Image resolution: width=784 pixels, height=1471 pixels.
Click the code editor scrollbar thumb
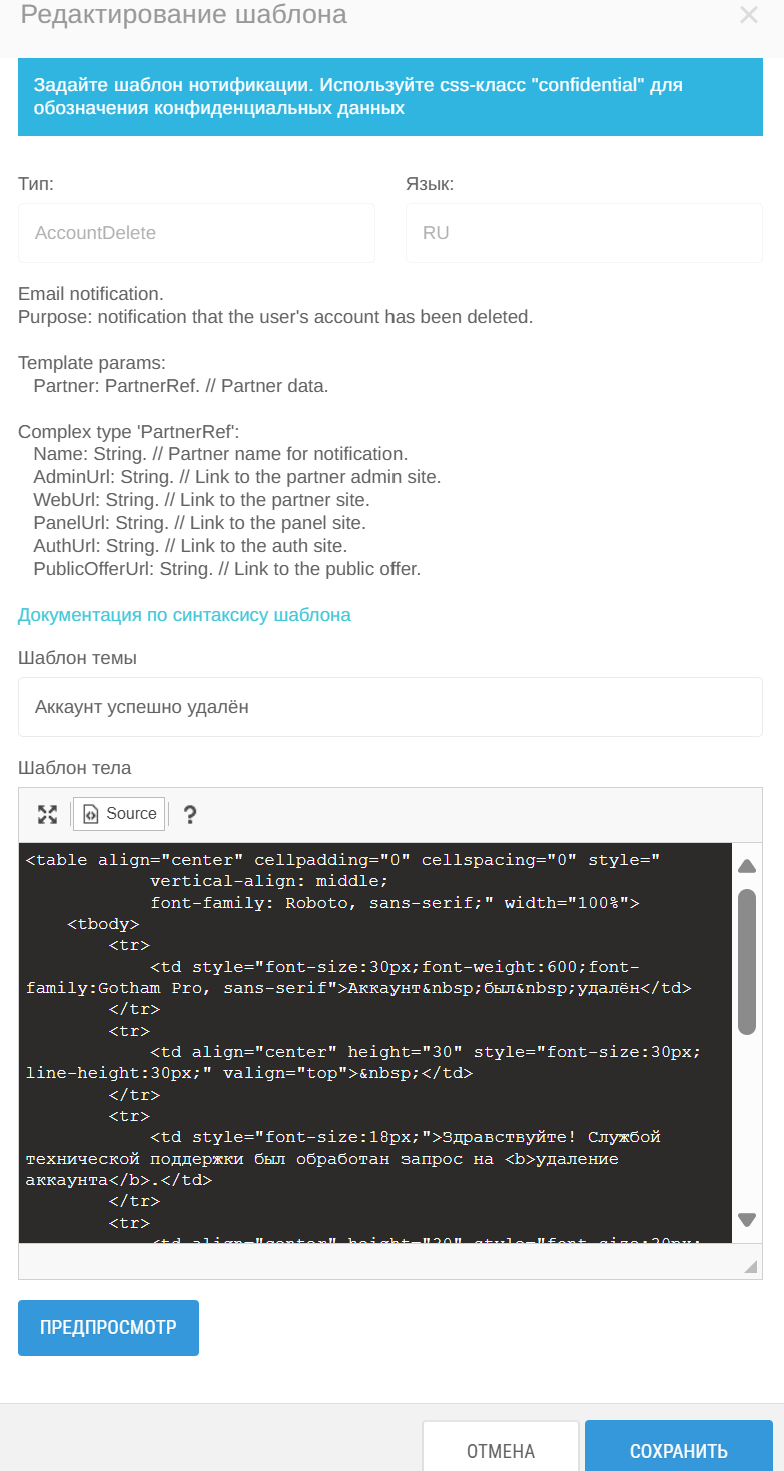[746, 961]
